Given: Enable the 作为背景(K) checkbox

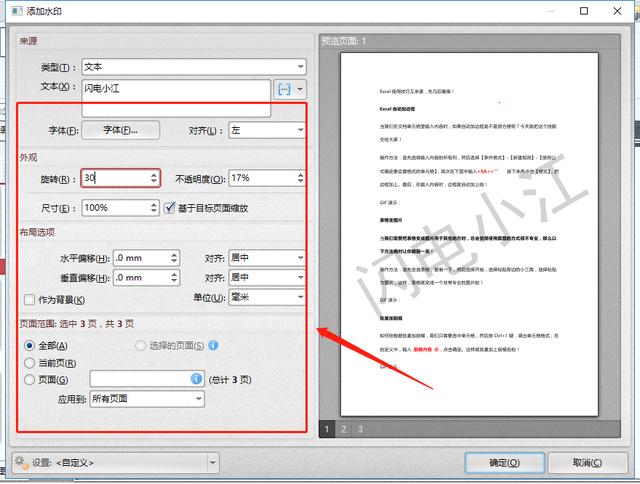Looking at the screenshot, I should coord(29,300).
